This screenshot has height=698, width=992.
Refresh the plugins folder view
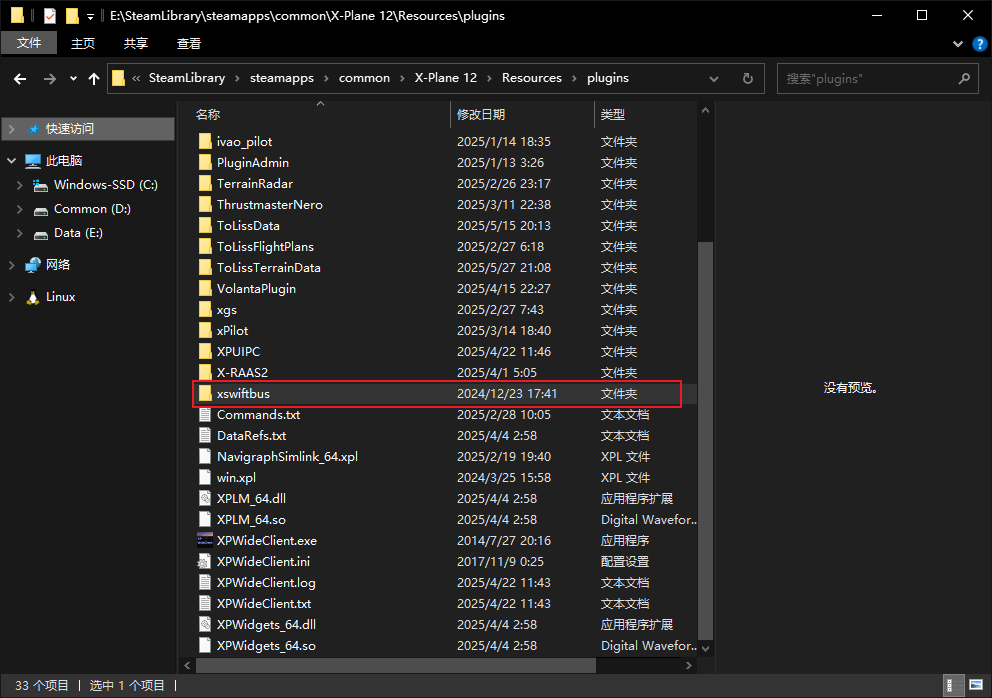click(747, 78)
